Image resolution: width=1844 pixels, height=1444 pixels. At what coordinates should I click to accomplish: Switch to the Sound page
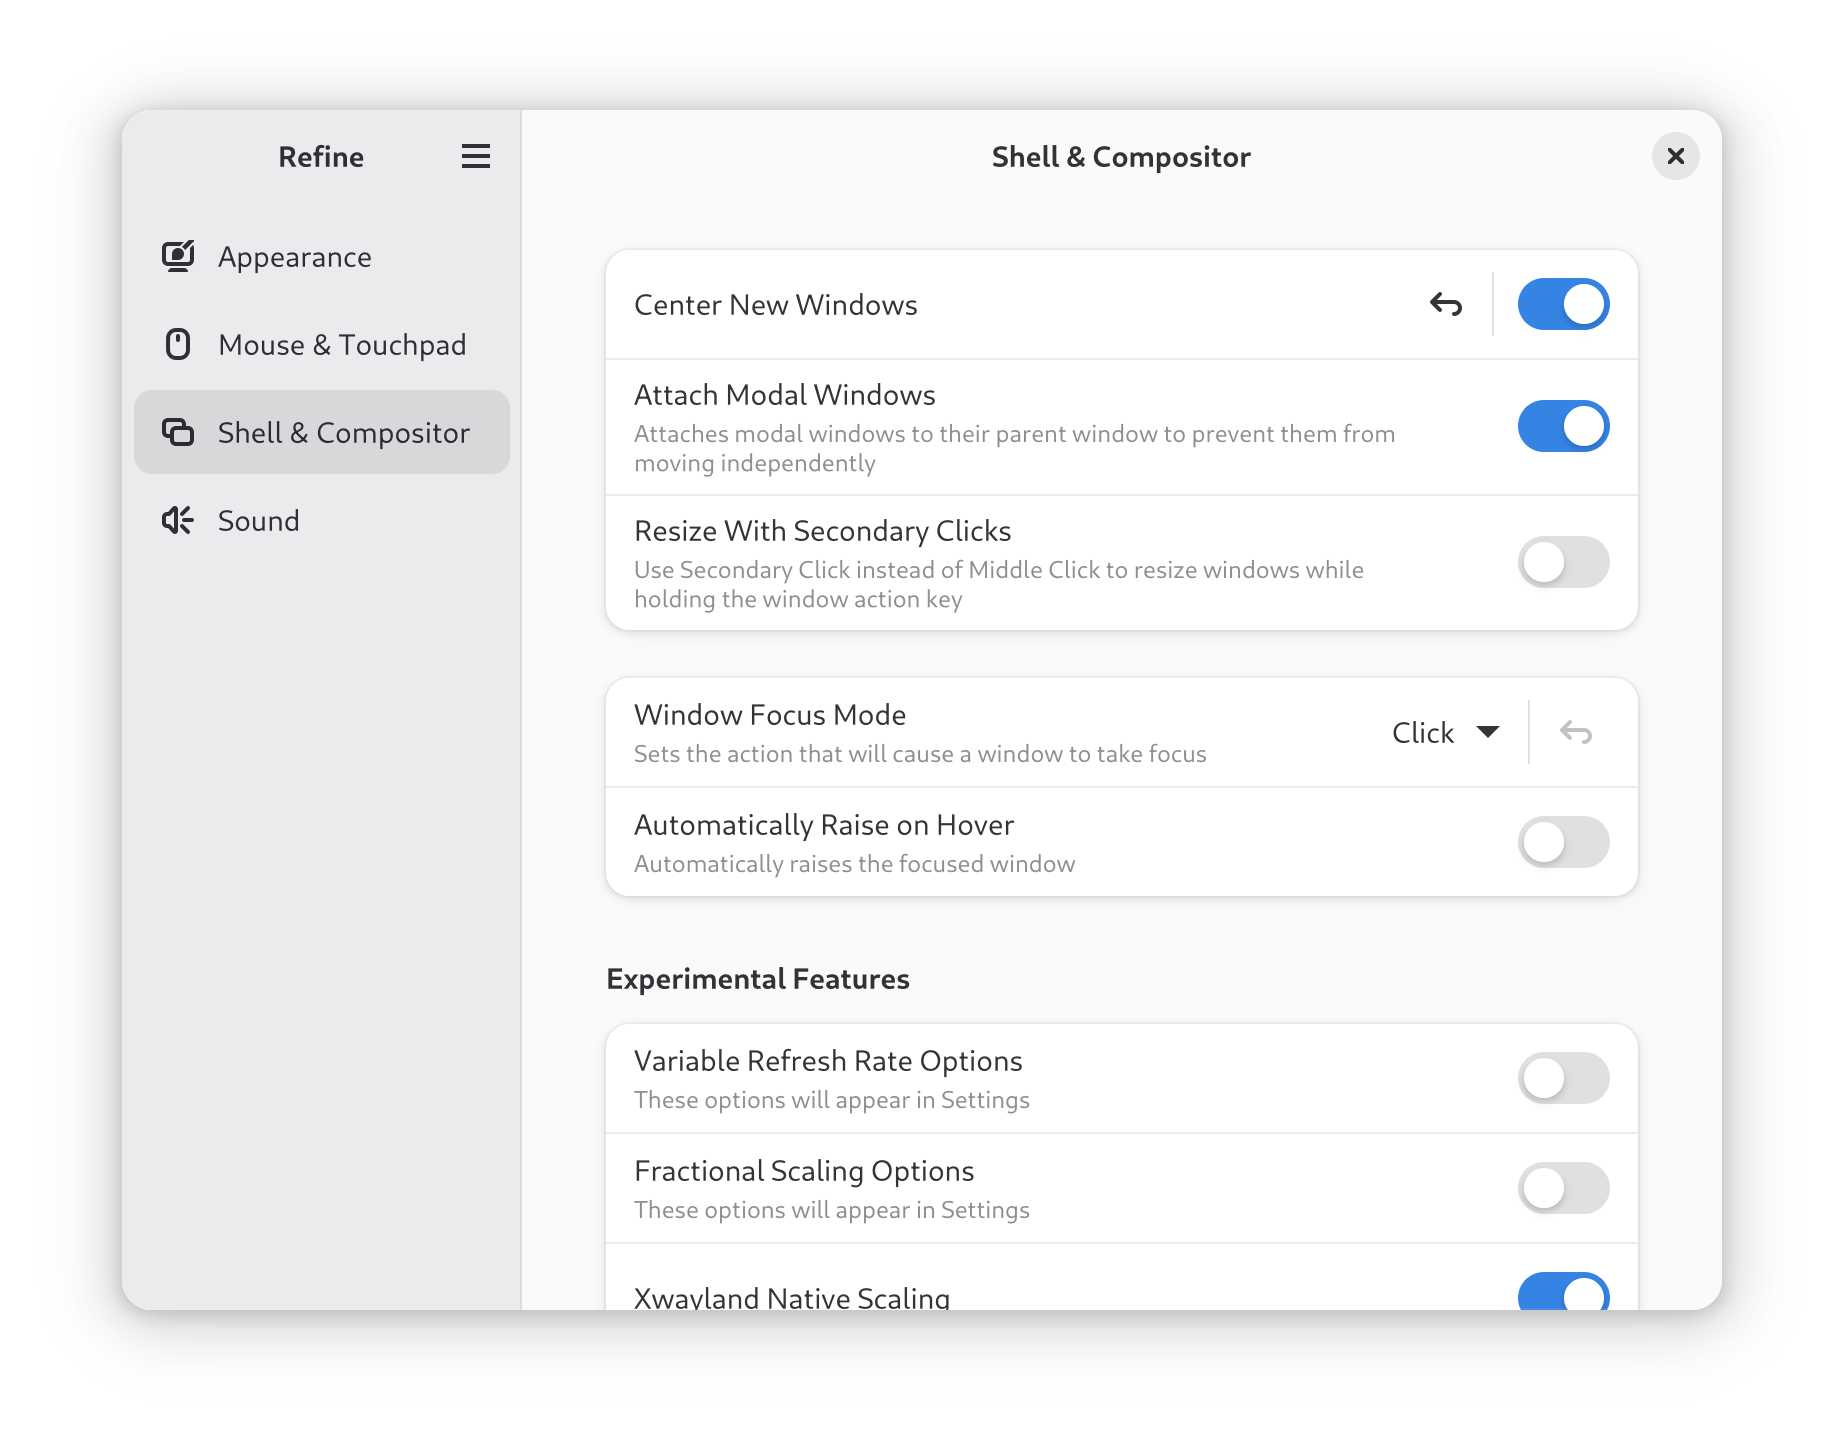point(322,520)
